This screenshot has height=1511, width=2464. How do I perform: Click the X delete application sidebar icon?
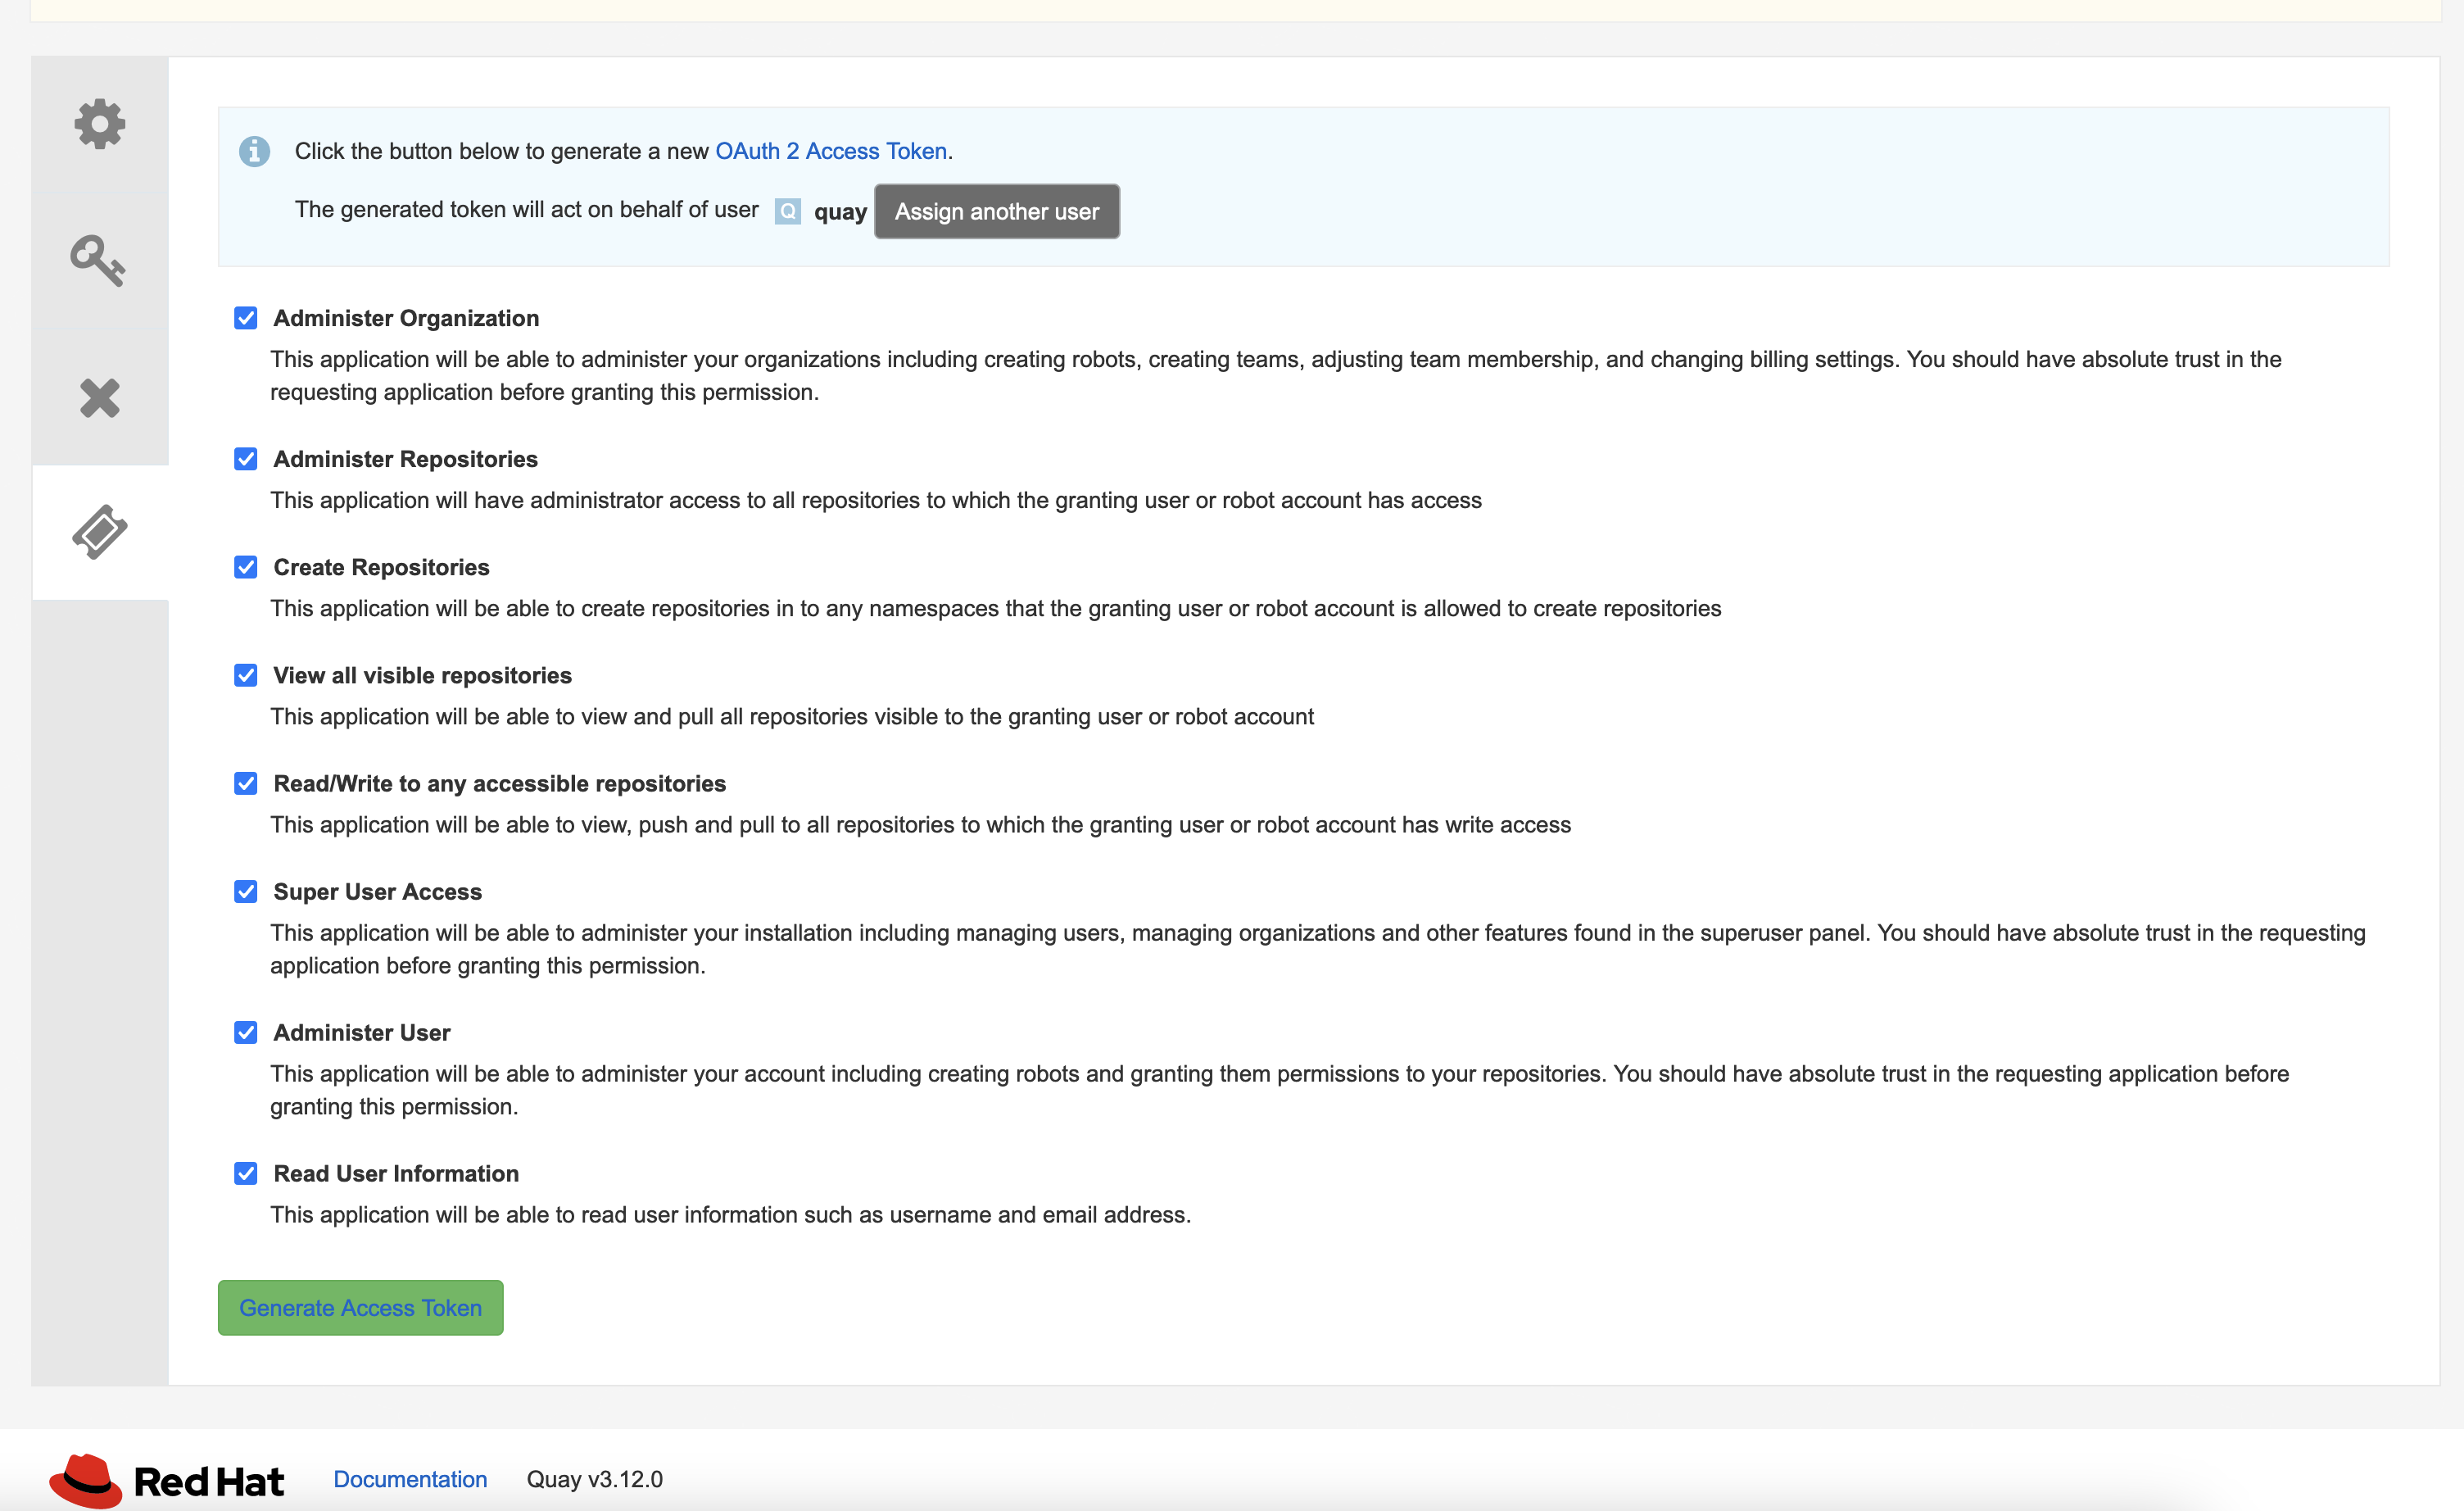(99, 398)
